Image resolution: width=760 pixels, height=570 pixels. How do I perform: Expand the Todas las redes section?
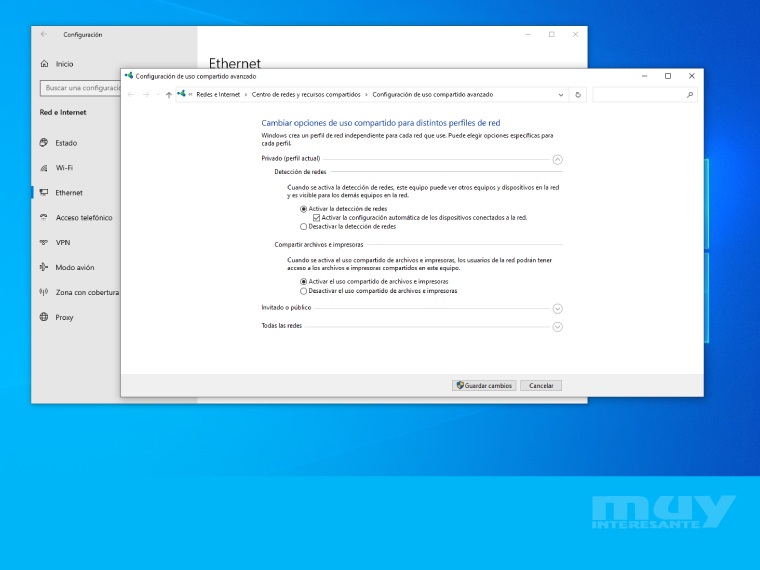coord(557,327)
